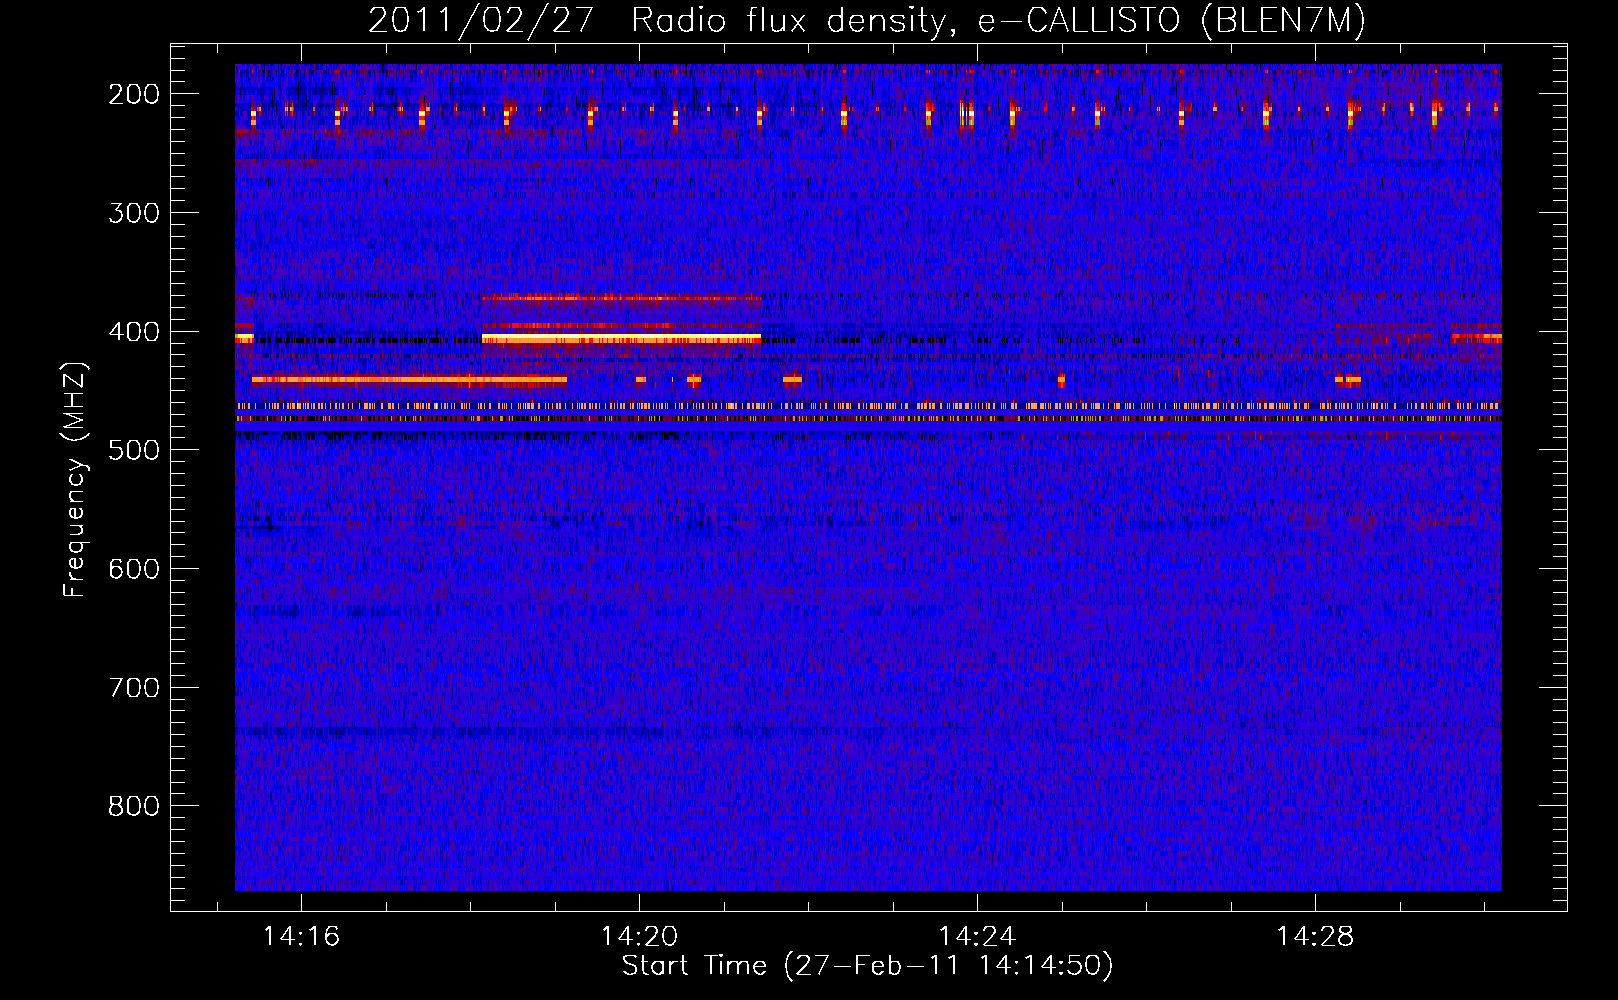This screenshot has height=1000, width=1618.
Task: Click the 'Start Time (27-Feb-11 14:14:50)' axis label
Action: 867,966
